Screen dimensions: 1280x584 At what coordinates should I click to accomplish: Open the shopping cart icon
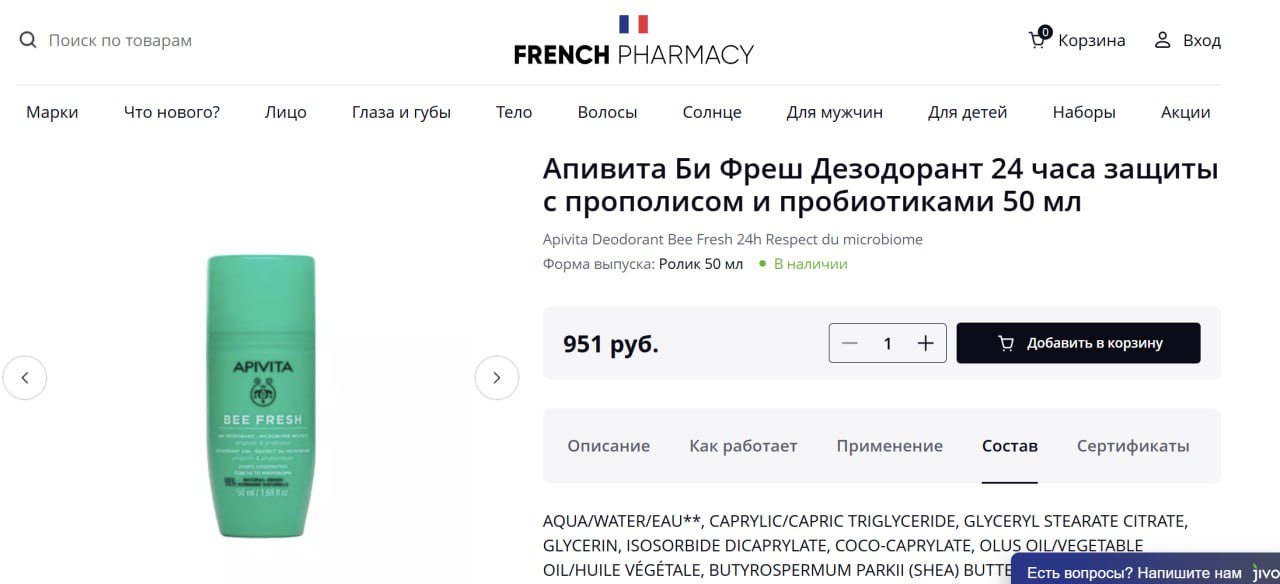(x=1039, y=39)
